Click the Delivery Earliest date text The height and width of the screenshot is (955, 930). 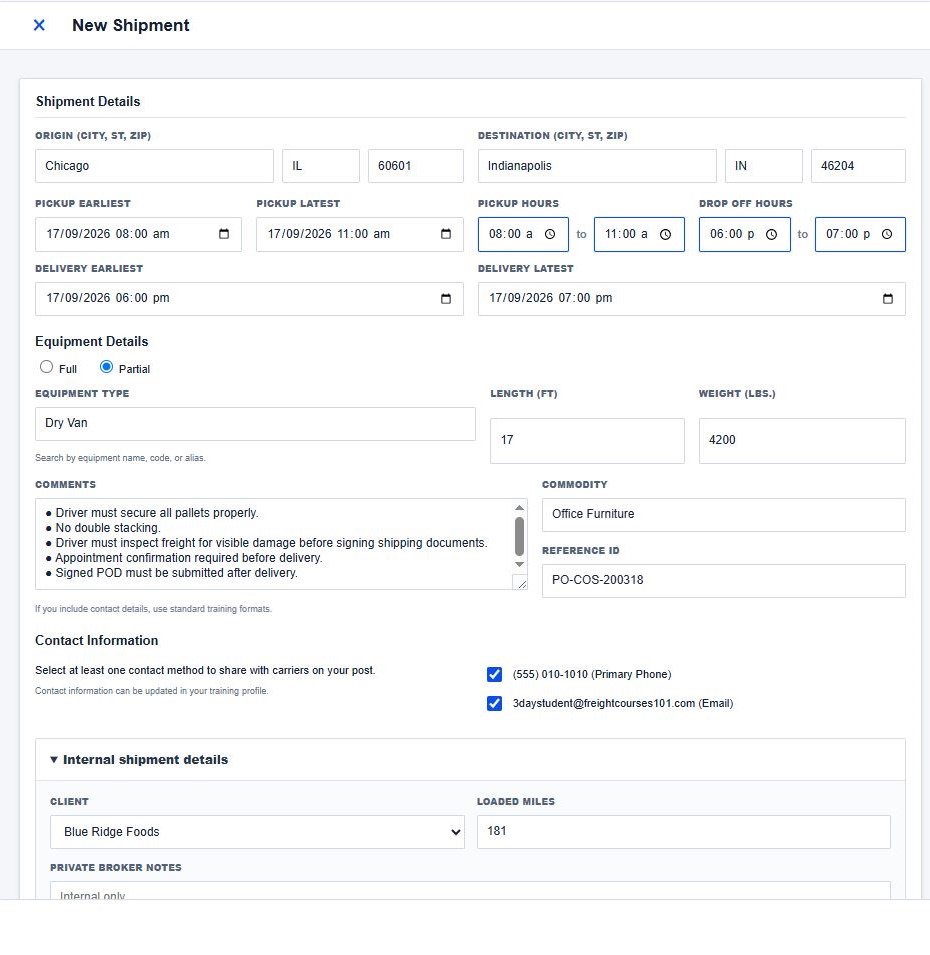108,298
